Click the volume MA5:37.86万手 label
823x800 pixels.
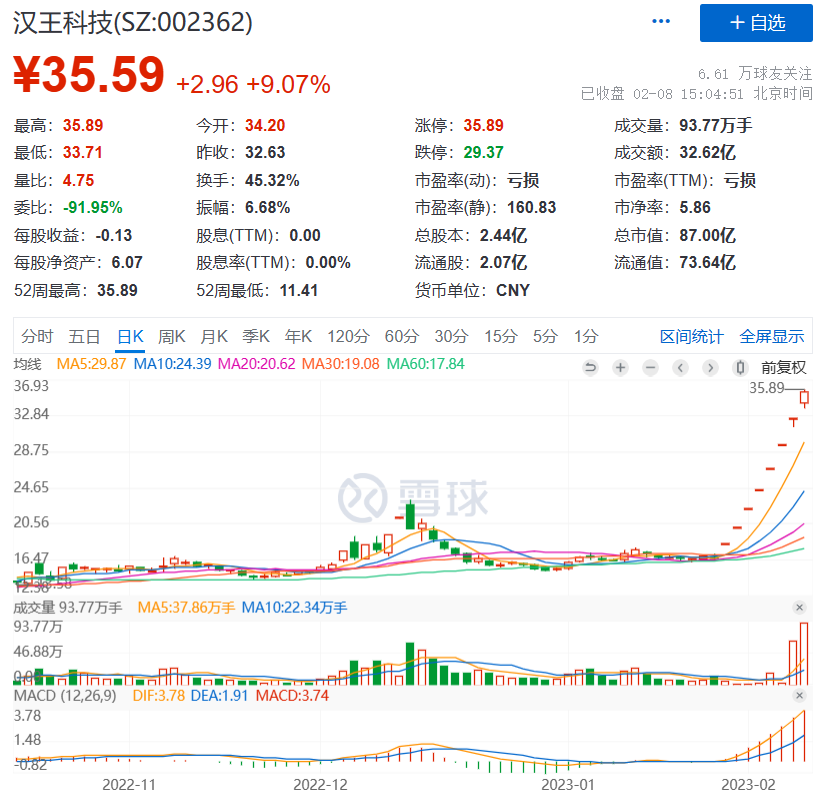[x=186, y=608]
